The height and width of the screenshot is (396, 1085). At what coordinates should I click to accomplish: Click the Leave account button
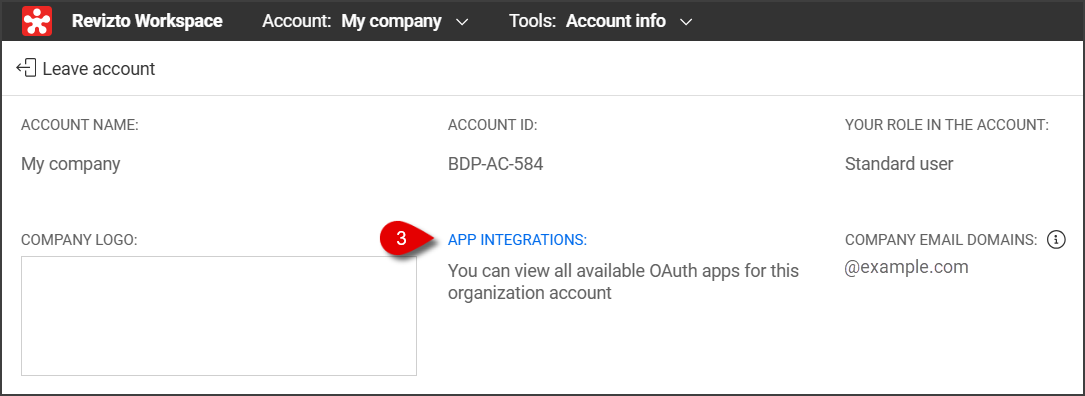click(86, 69)
